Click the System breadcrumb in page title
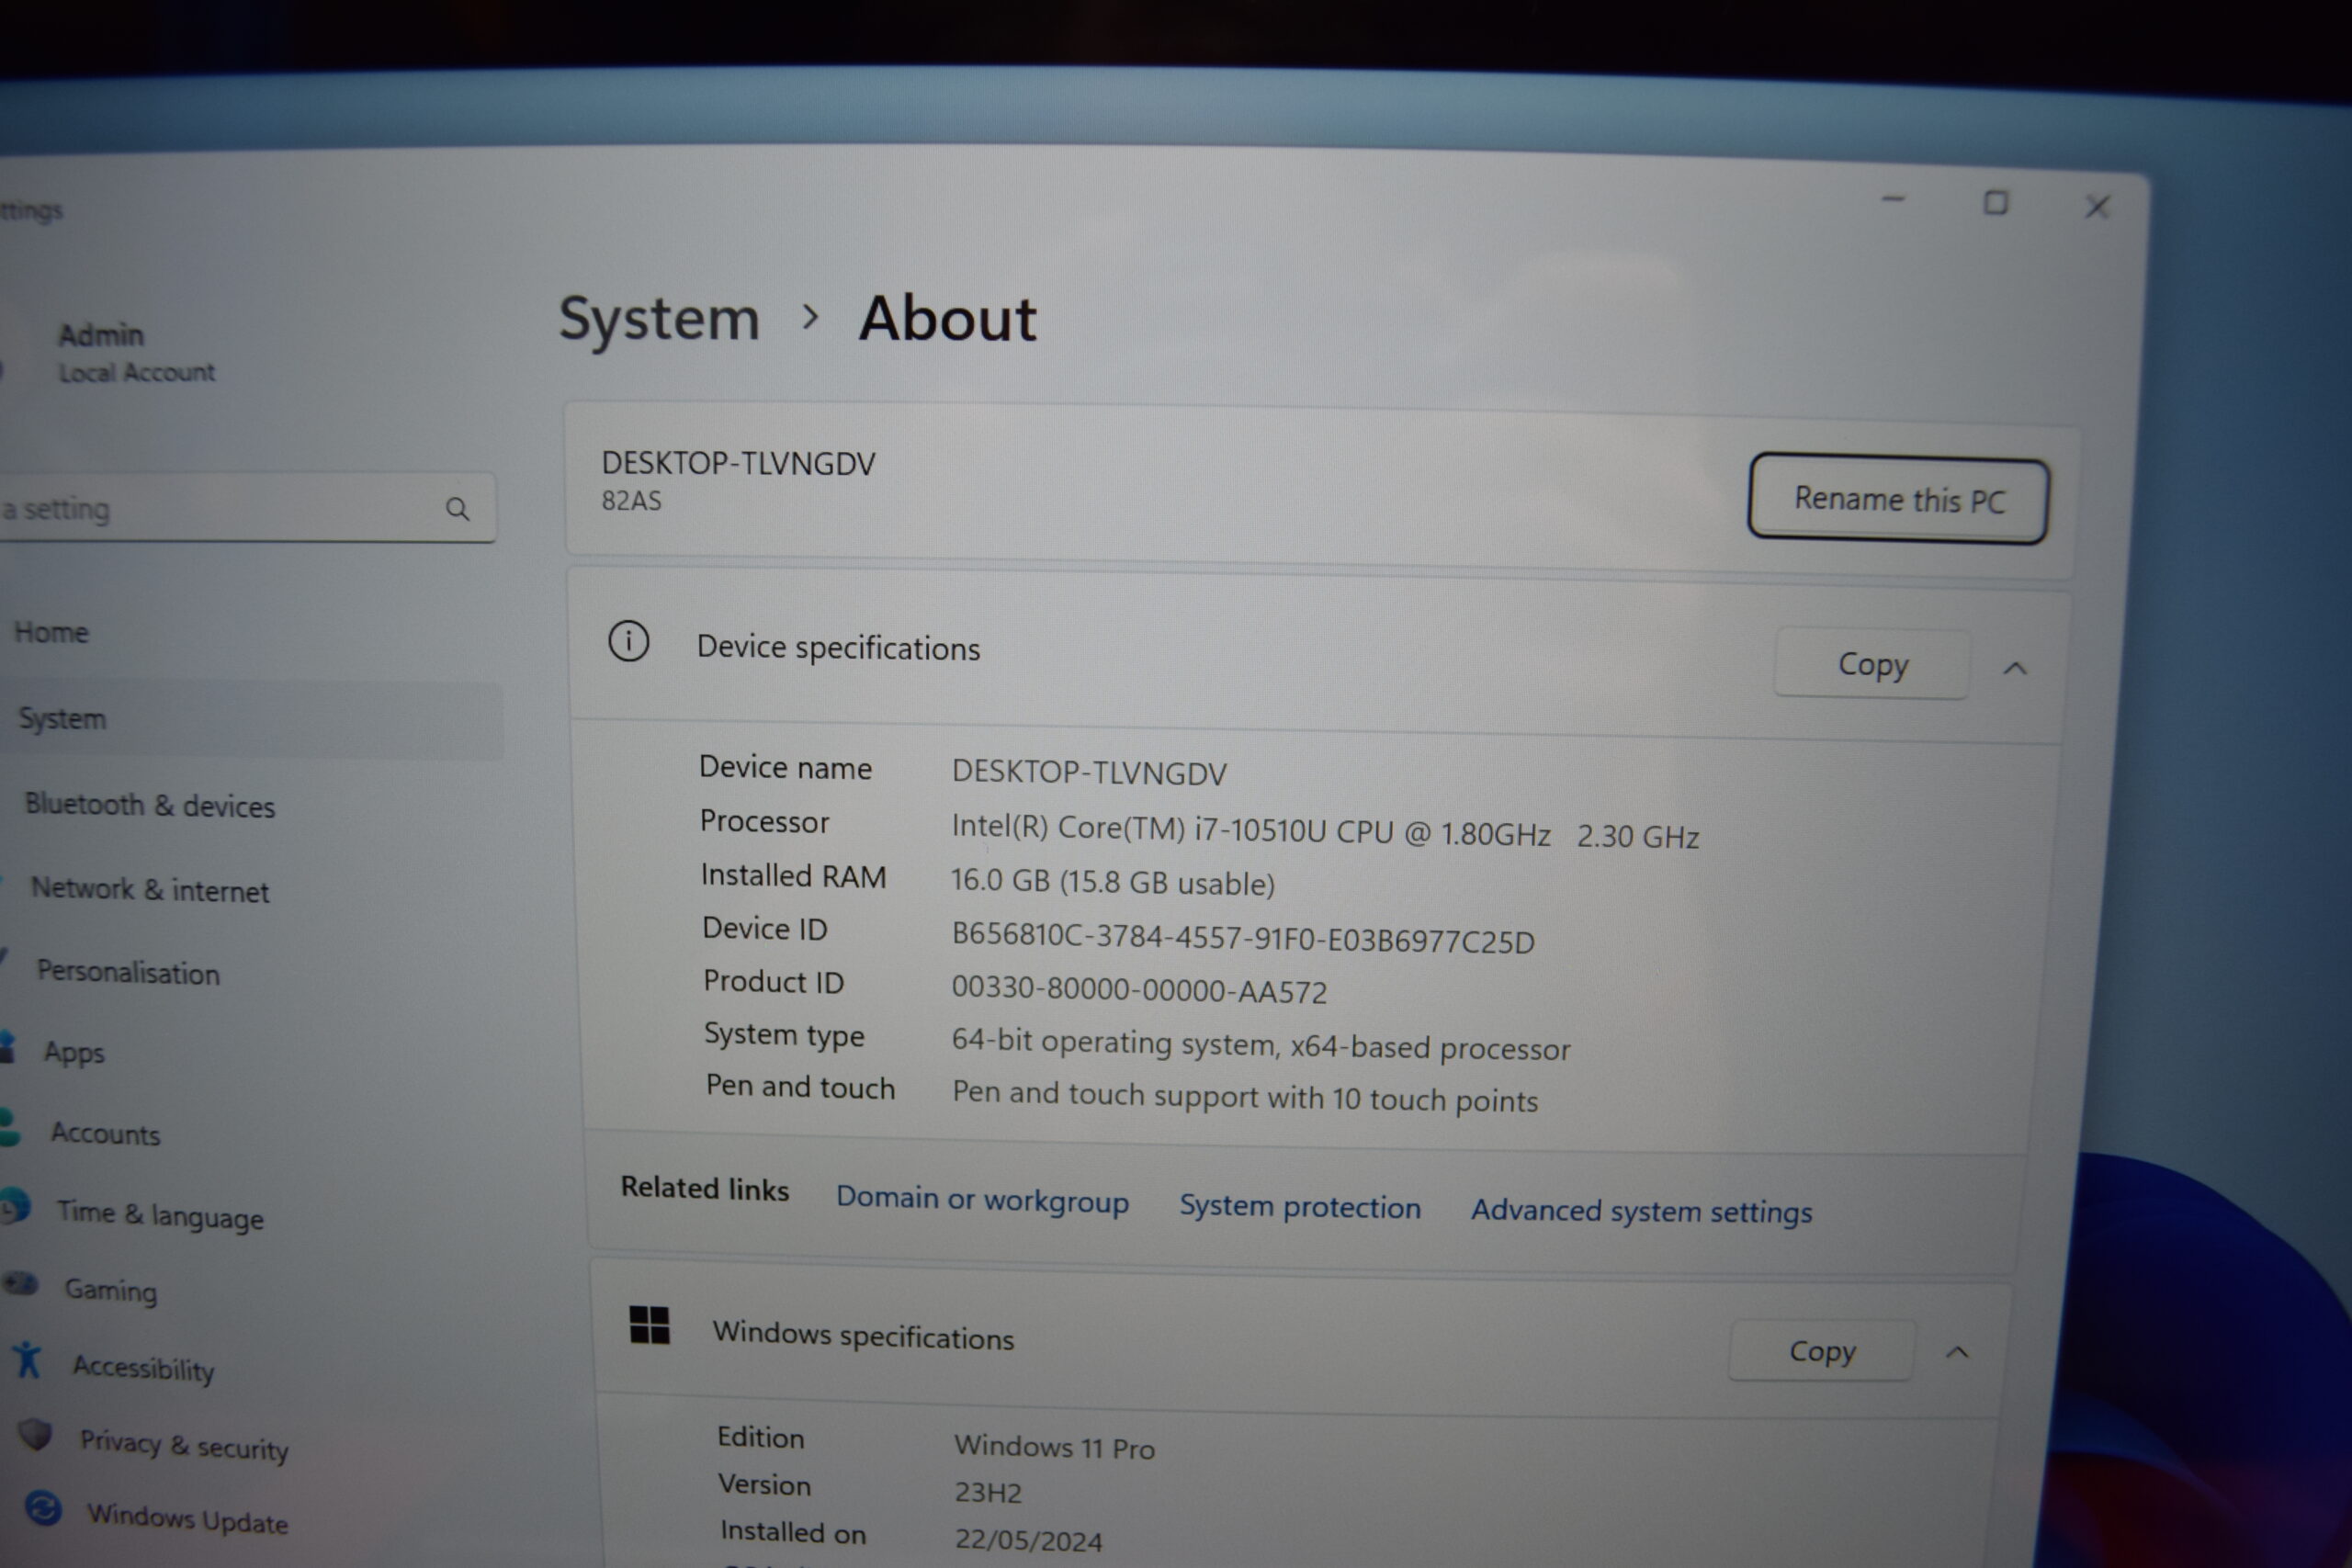Screen dimensions: 2352x1568 659,320
